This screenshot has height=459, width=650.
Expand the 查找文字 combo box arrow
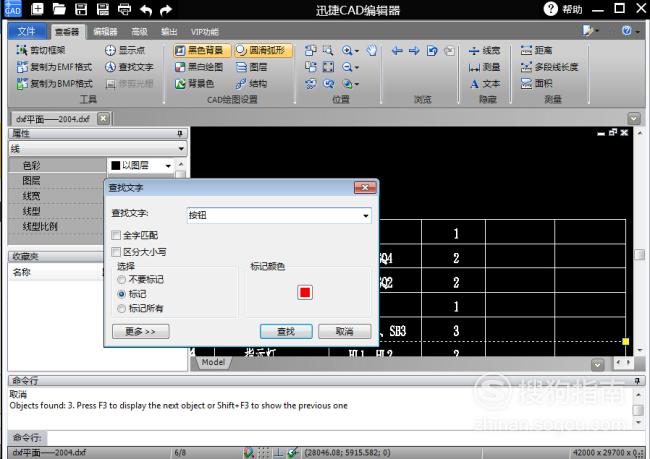[366, 216]
